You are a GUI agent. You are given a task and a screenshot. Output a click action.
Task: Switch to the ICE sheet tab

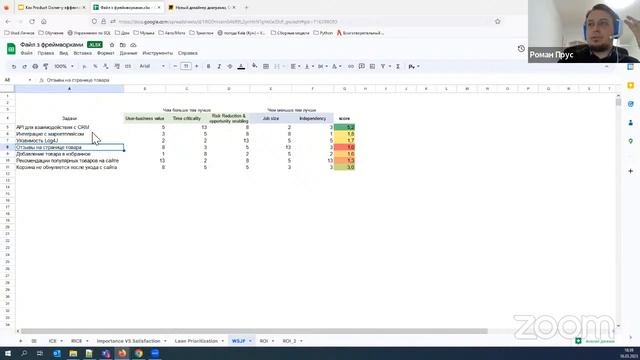pos(53,341)
